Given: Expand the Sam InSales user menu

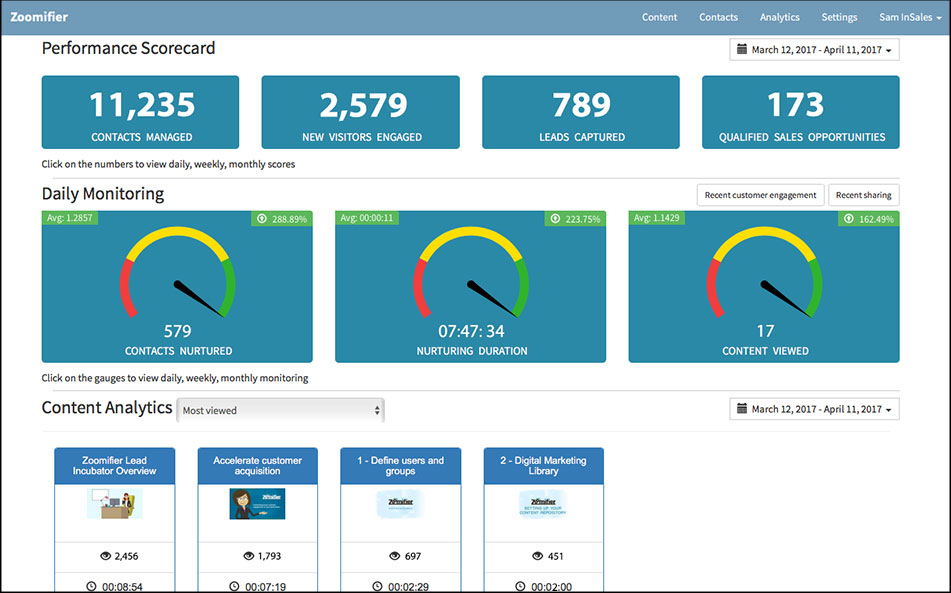Looking at the screenshot, I should tap(909, 17).
